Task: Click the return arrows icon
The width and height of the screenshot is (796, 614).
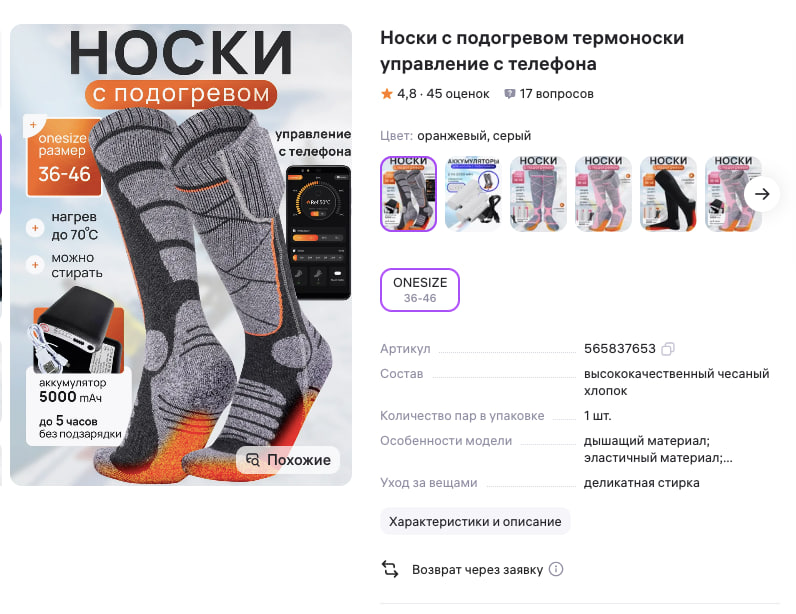Action: tap(390, 569)
